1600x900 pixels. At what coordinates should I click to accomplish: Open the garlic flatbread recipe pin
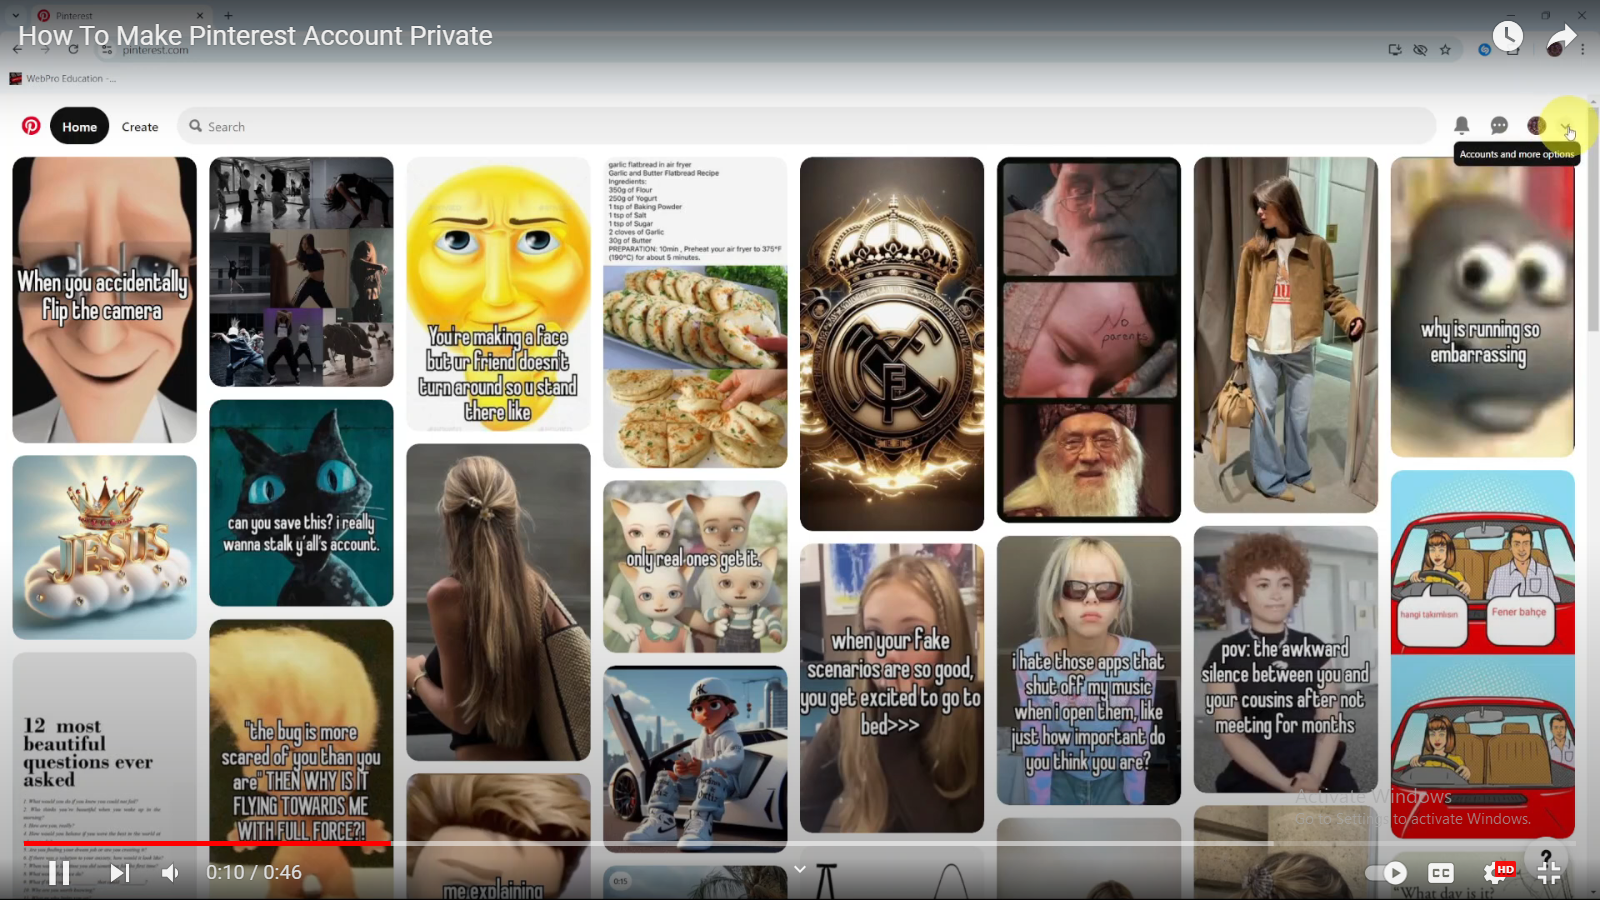(x=695, y=312)
